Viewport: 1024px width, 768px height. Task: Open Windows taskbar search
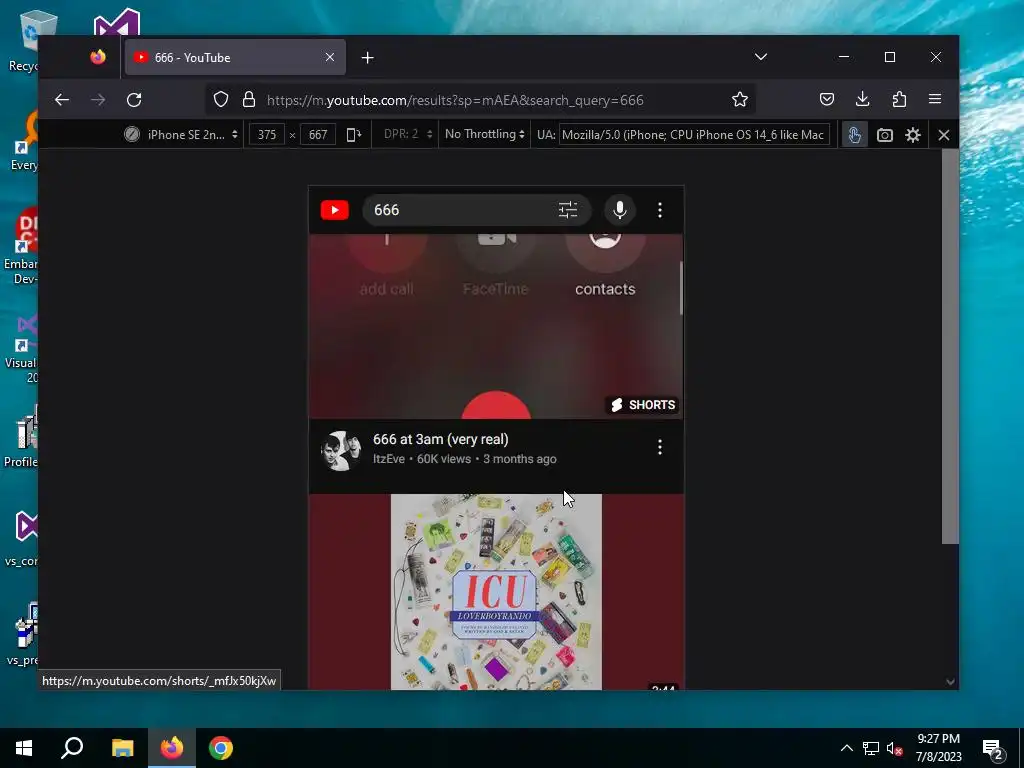[x=72, y=748]
